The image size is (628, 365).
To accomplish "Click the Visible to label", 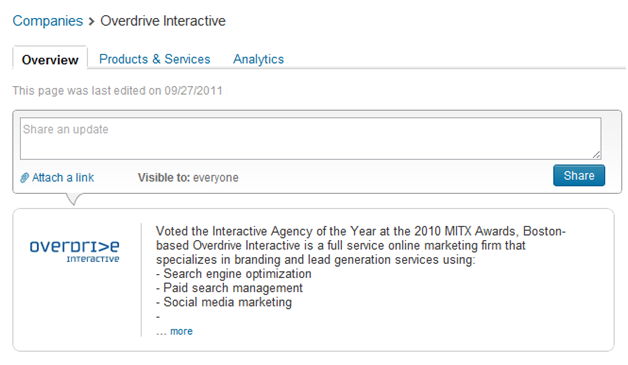I will [x=164, y=178].
